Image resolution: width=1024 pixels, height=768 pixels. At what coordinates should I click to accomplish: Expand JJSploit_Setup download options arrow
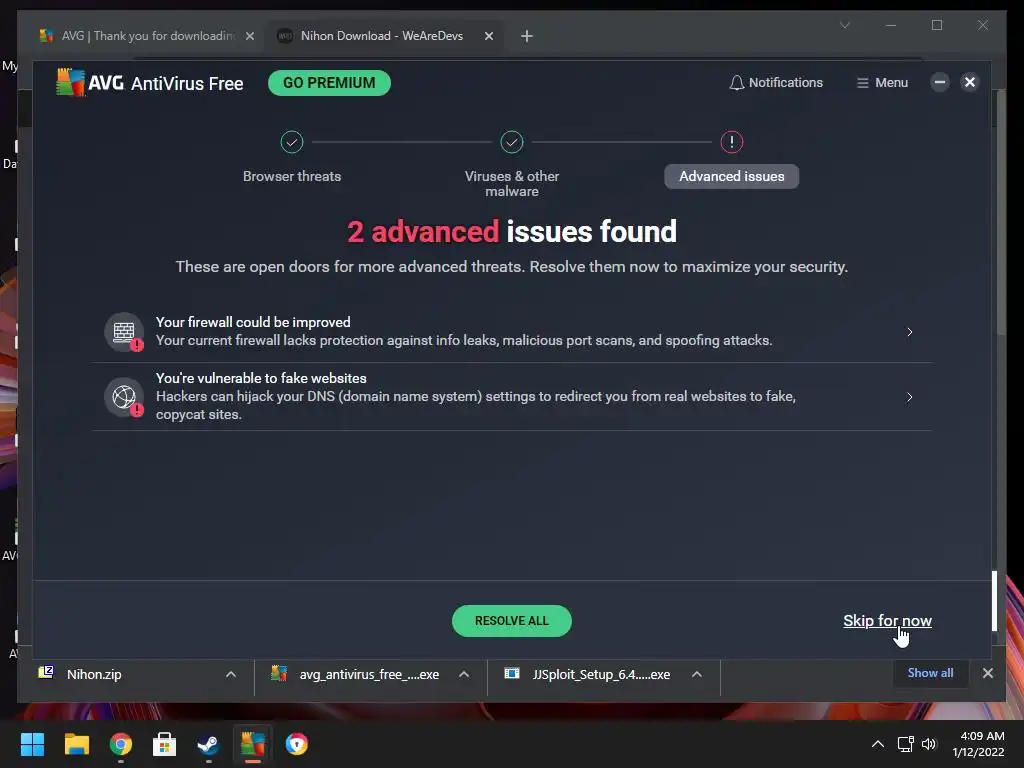[x=697, y=675]
